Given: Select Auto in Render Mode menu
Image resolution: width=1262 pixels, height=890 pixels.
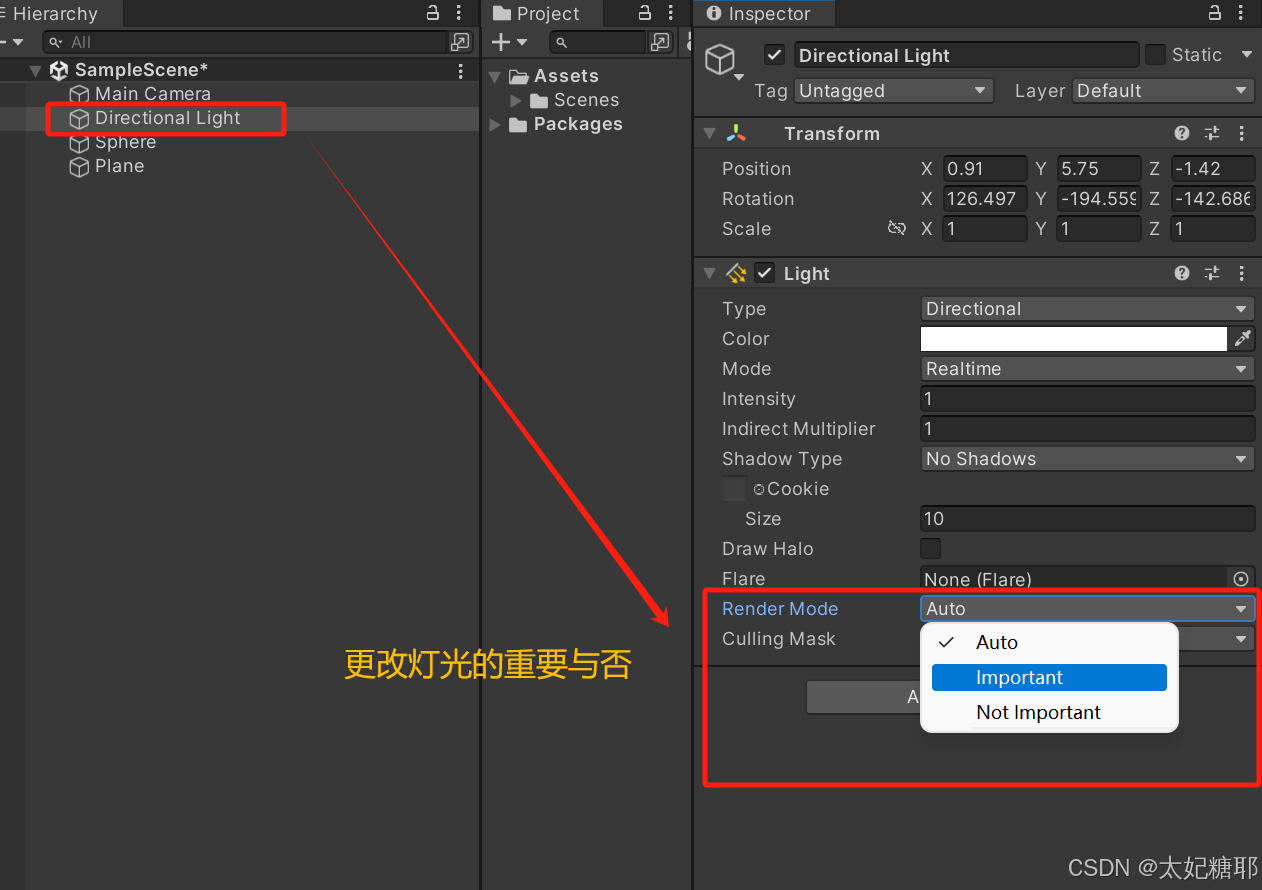Looking at the screenshot, I should click(x=1049, y=643).
